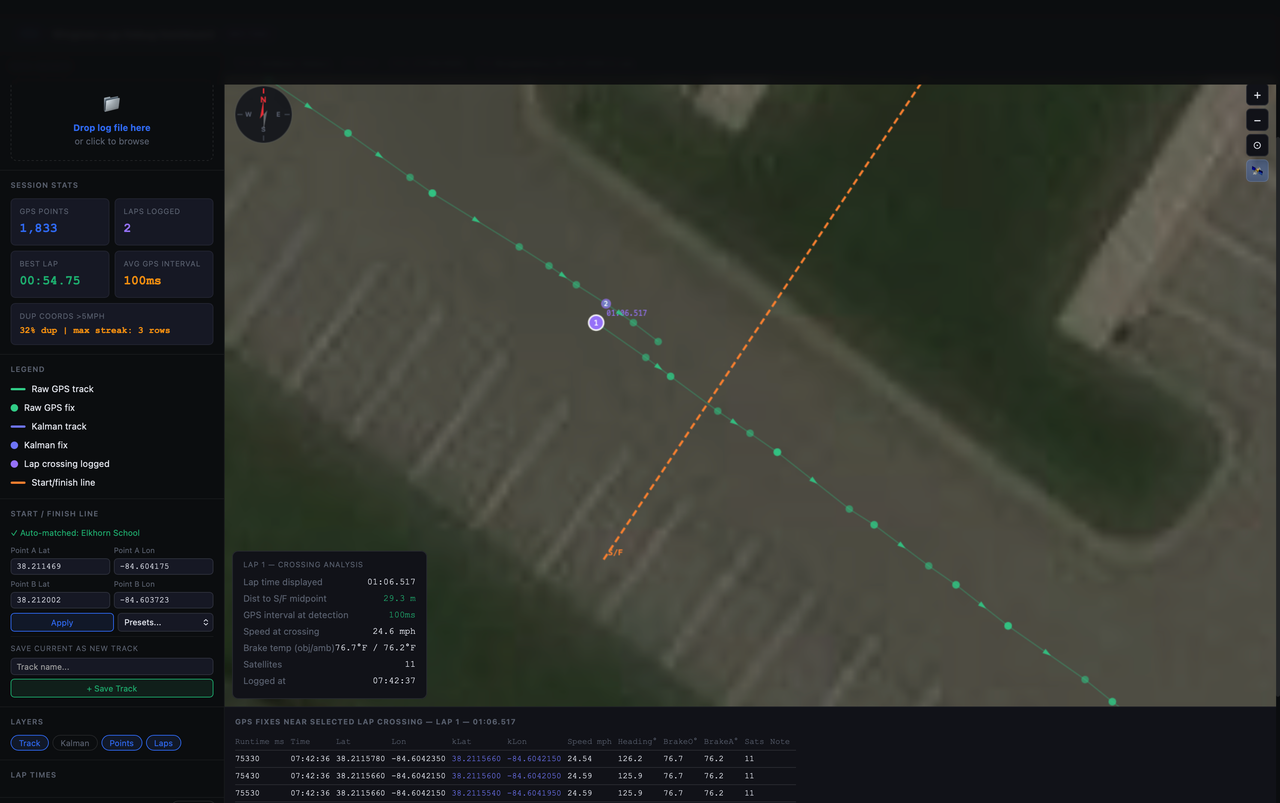Open the Presets dropdown
Screen dimensions: 1280x803
(165, 622)
